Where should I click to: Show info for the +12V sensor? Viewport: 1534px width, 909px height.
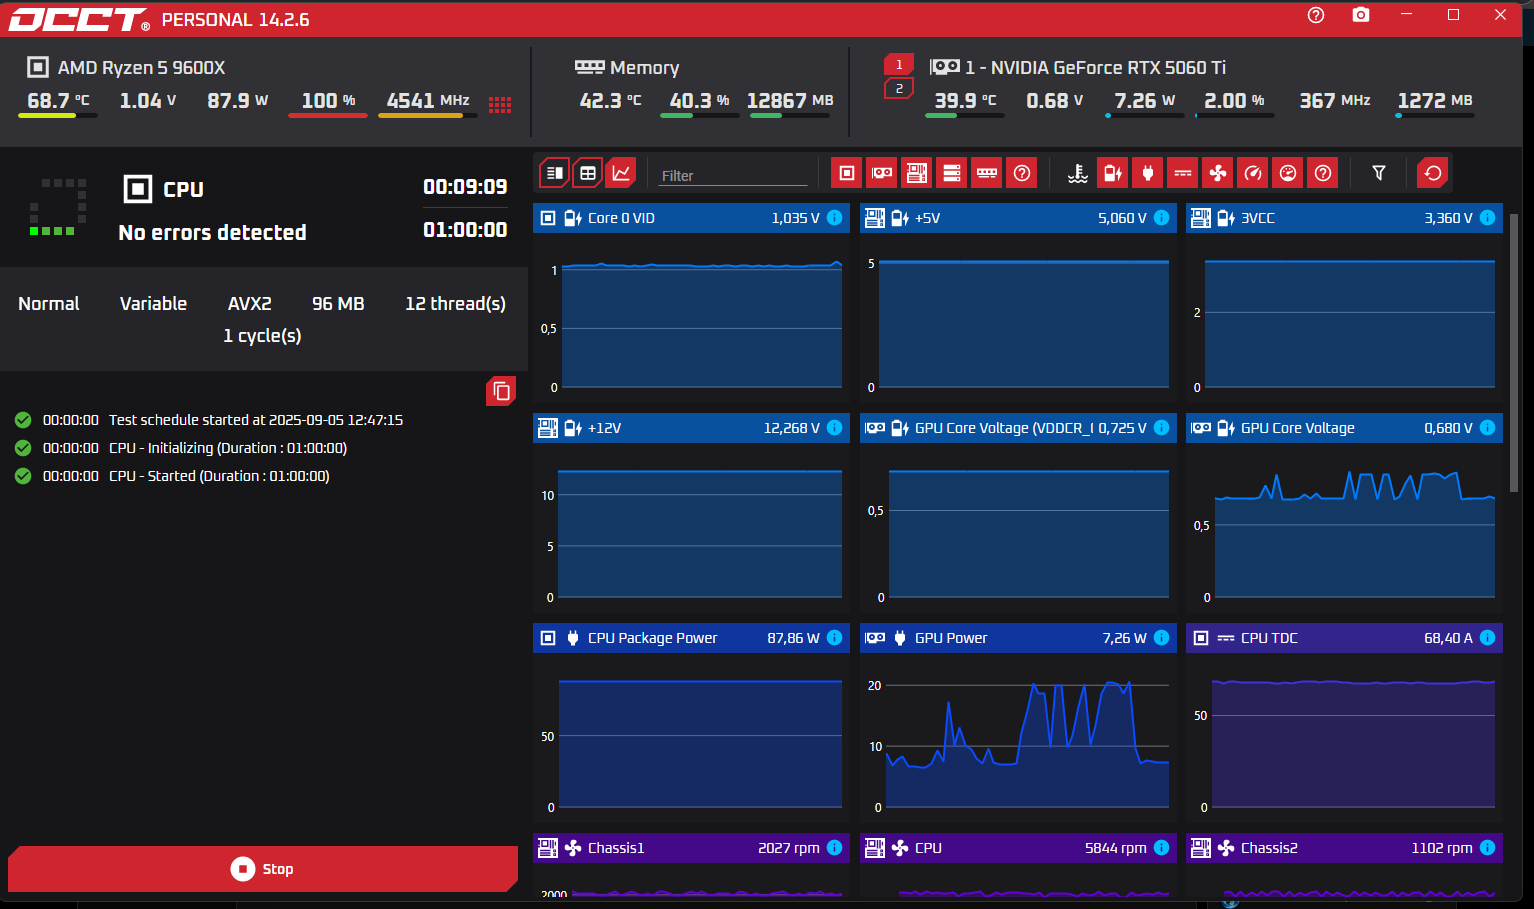(835, 428)
